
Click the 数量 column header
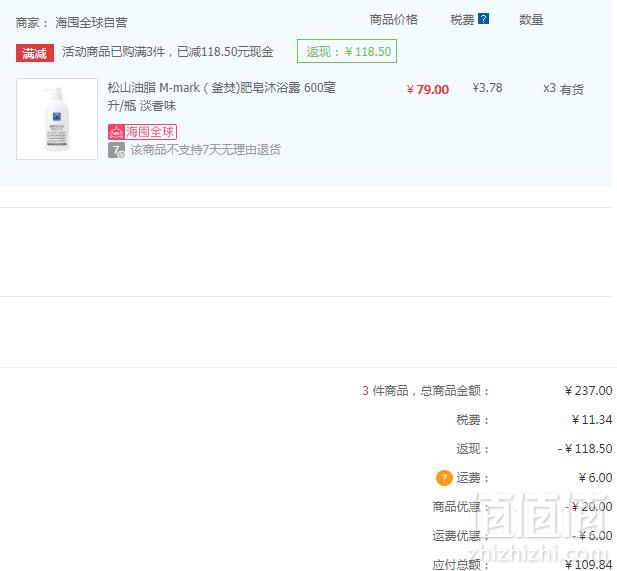pyautogui.click(x=531, y=19)
